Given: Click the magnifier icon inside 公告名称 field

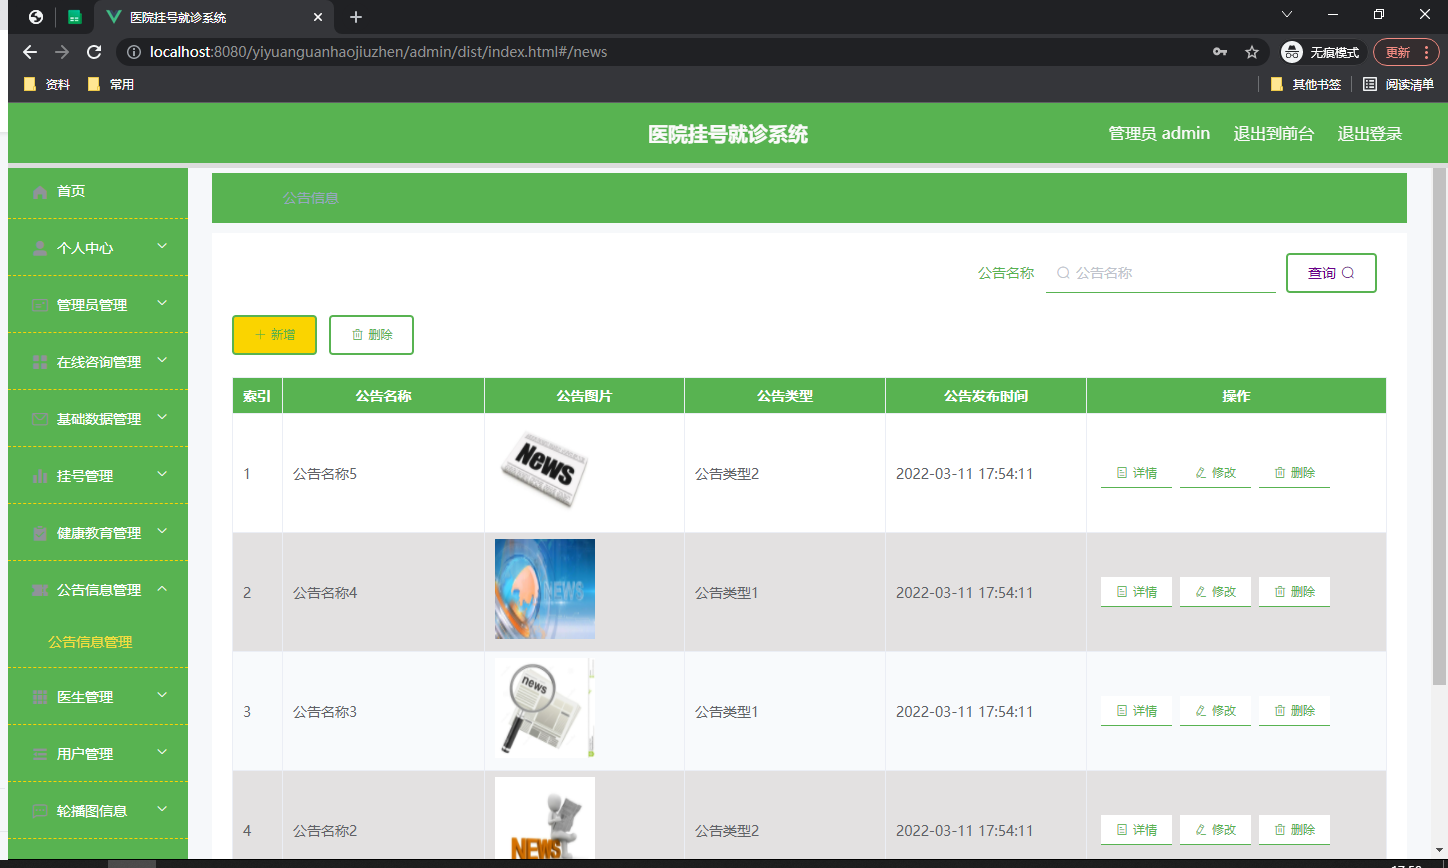Looking at the screenshot, I should tap(1063, 273).
